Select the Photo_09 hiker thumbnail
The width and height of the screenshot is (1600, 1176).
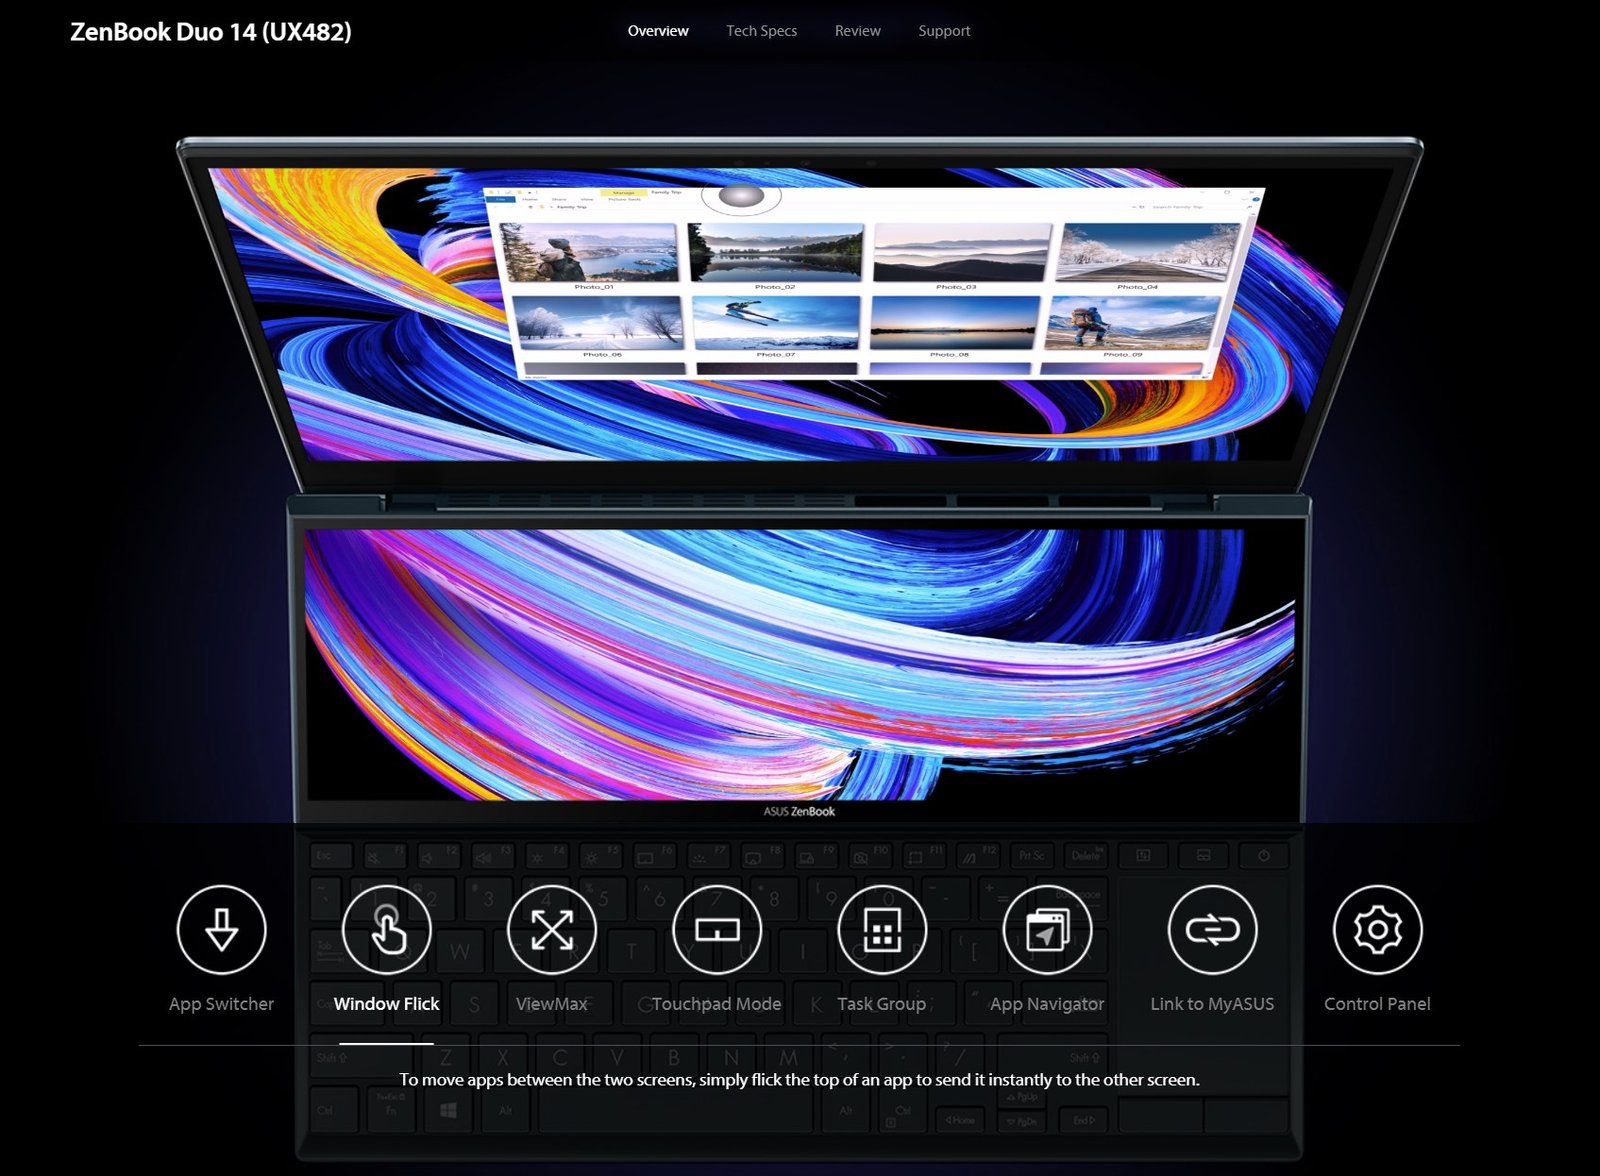[1132, 322]
